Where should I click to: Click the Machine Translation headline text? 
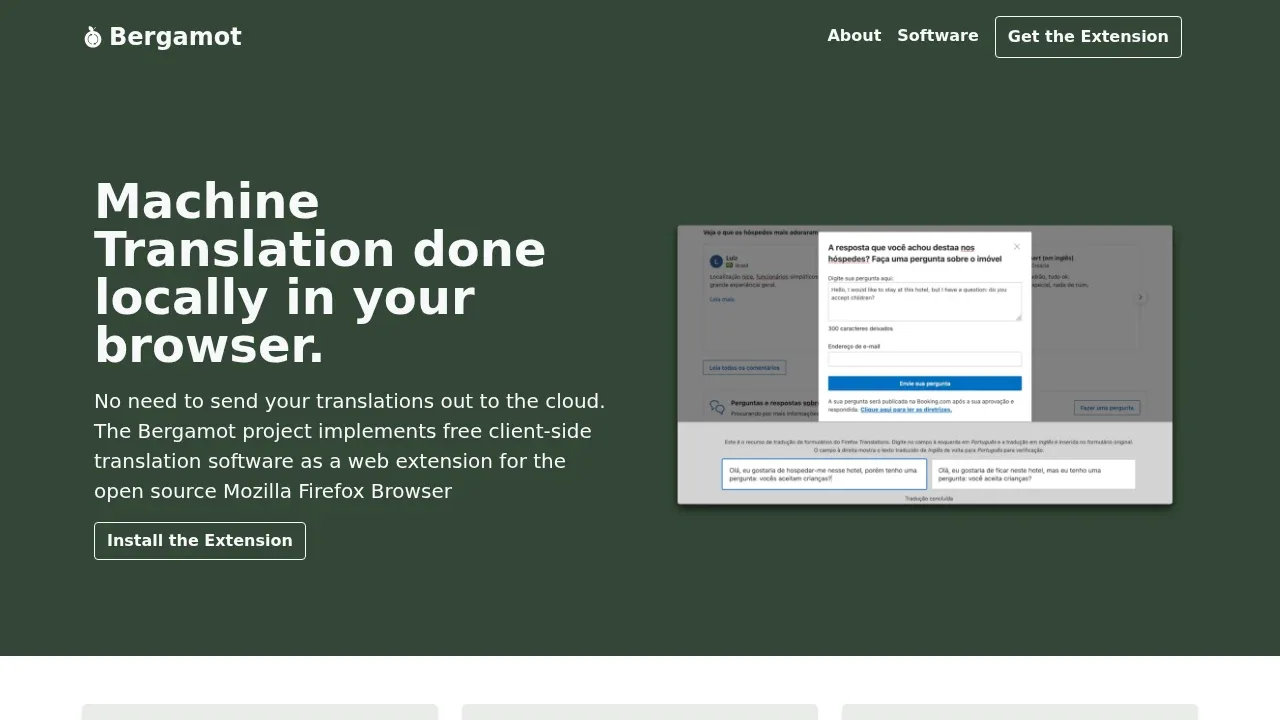[320, 273]
